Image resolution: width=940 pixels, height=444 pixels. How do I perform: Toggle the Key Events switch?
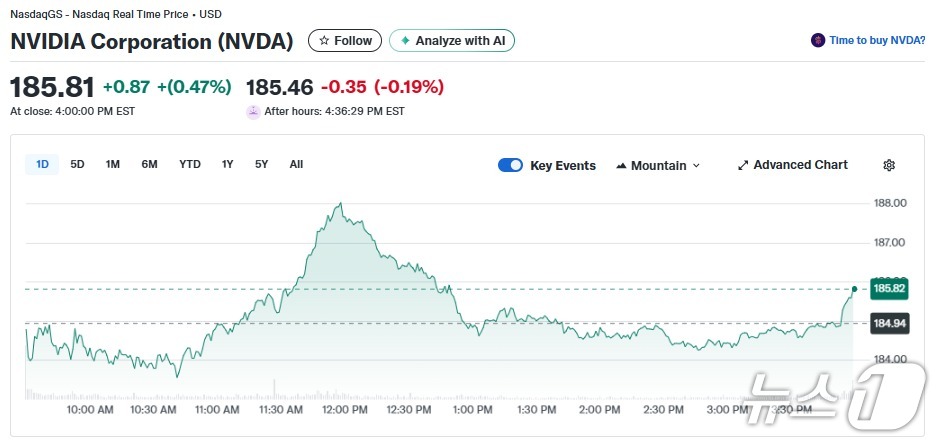510,165
